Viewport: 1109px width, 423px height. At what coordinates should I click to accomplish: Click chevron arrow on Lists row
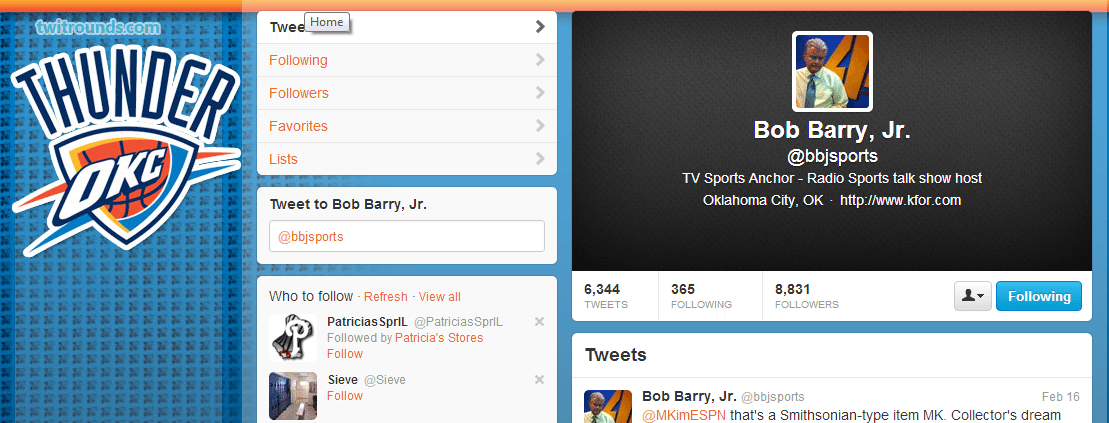pos(540,158)
